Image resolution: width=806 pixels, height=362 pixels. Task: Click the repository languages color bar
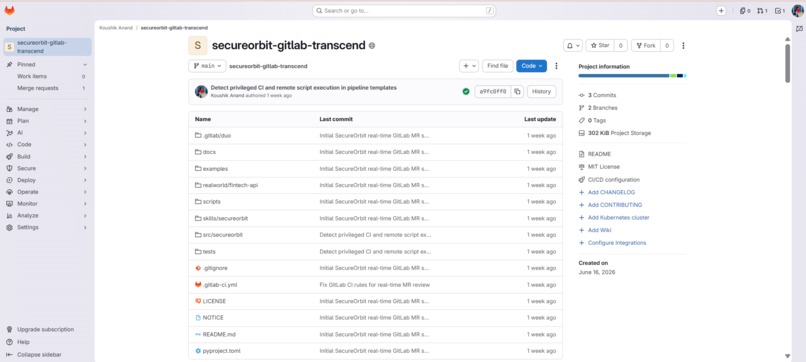tap(632, 76)
